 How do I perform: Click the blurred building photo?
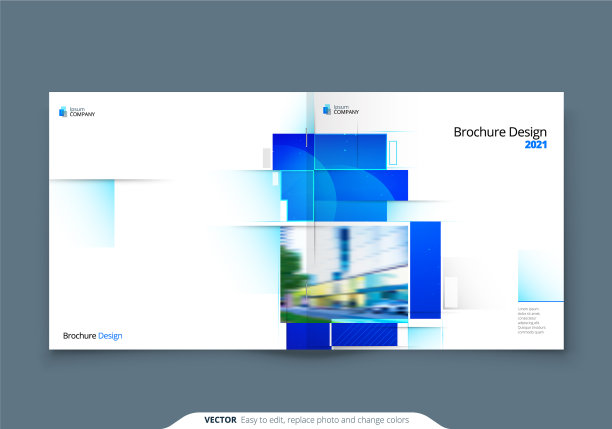point(344,273)
